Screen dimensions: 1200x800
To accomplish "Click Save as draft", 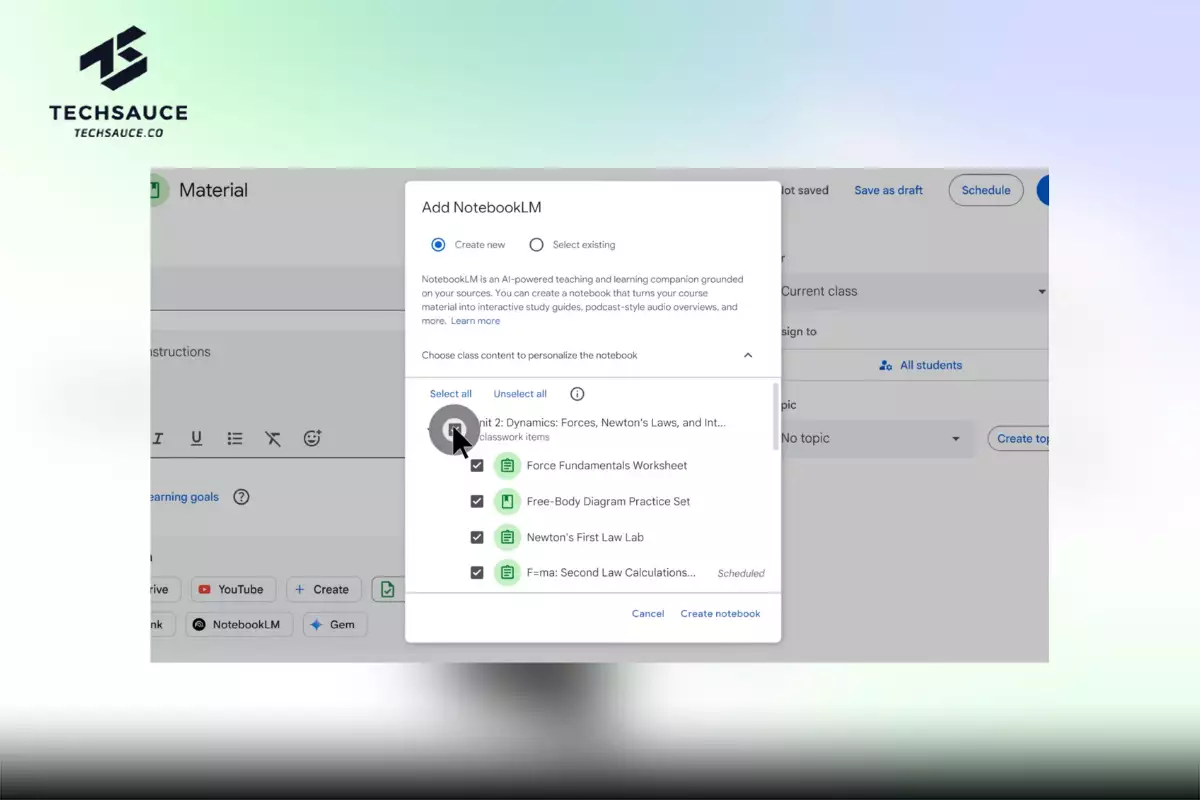I will pyautogui.click(x=888, y=190).
